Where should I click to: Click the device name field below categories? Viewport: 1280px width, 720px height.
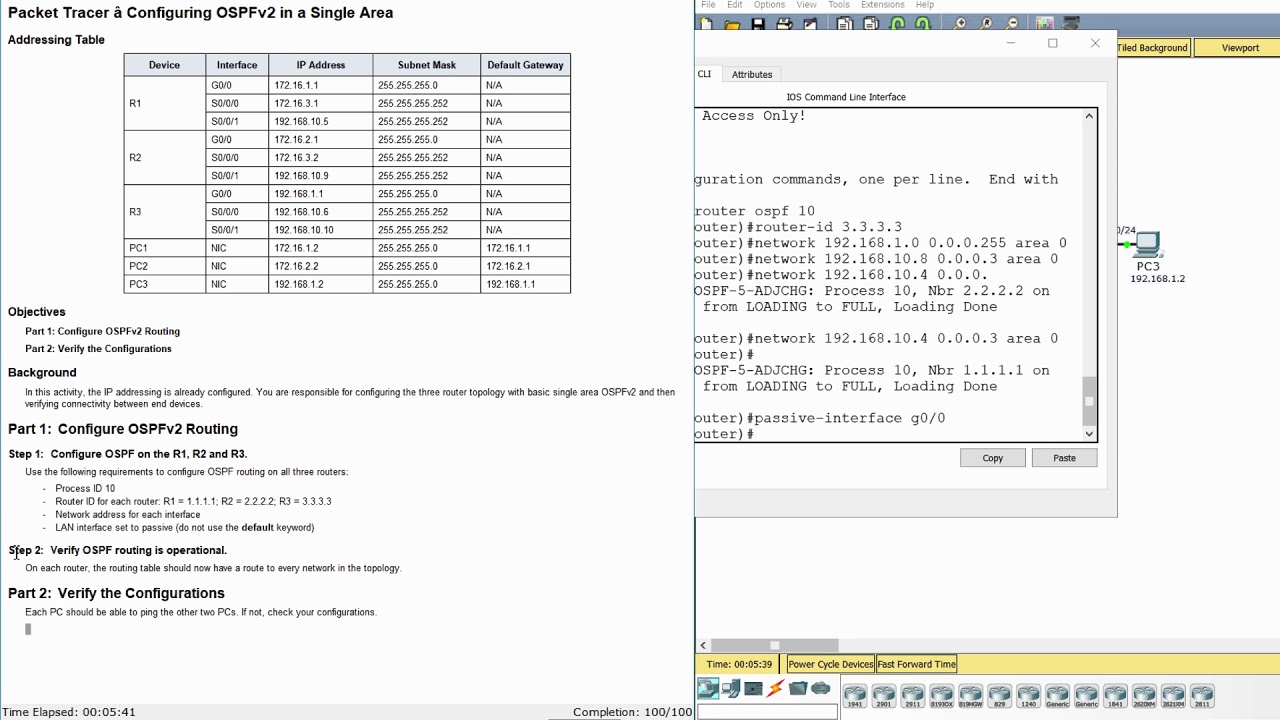point(767,711)
